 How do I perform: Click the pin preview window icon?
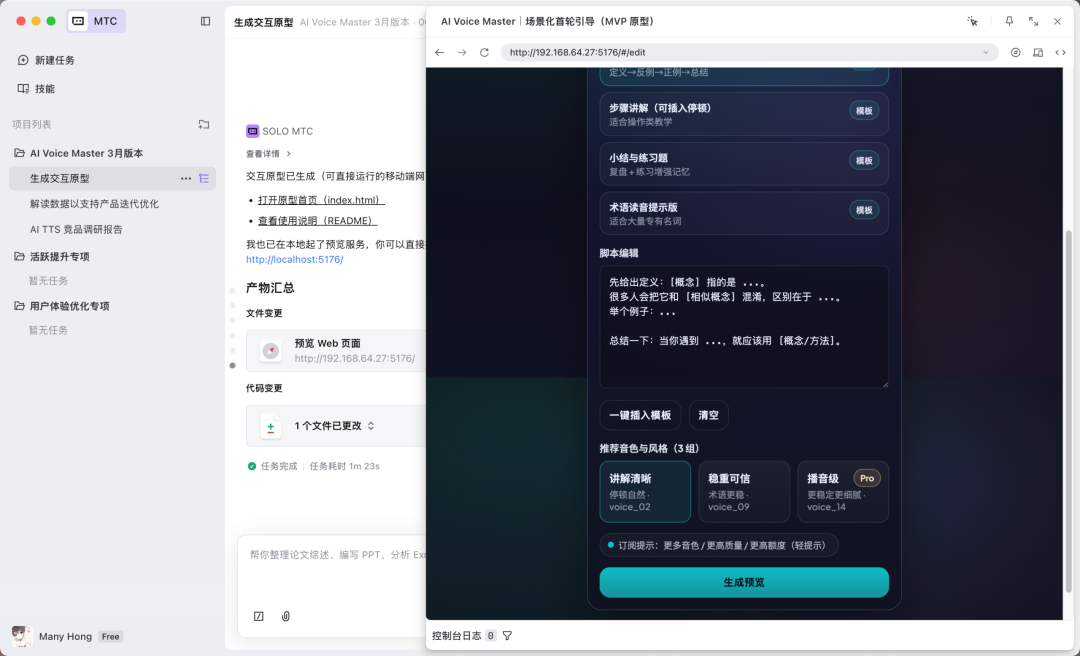coord(1009,21)
